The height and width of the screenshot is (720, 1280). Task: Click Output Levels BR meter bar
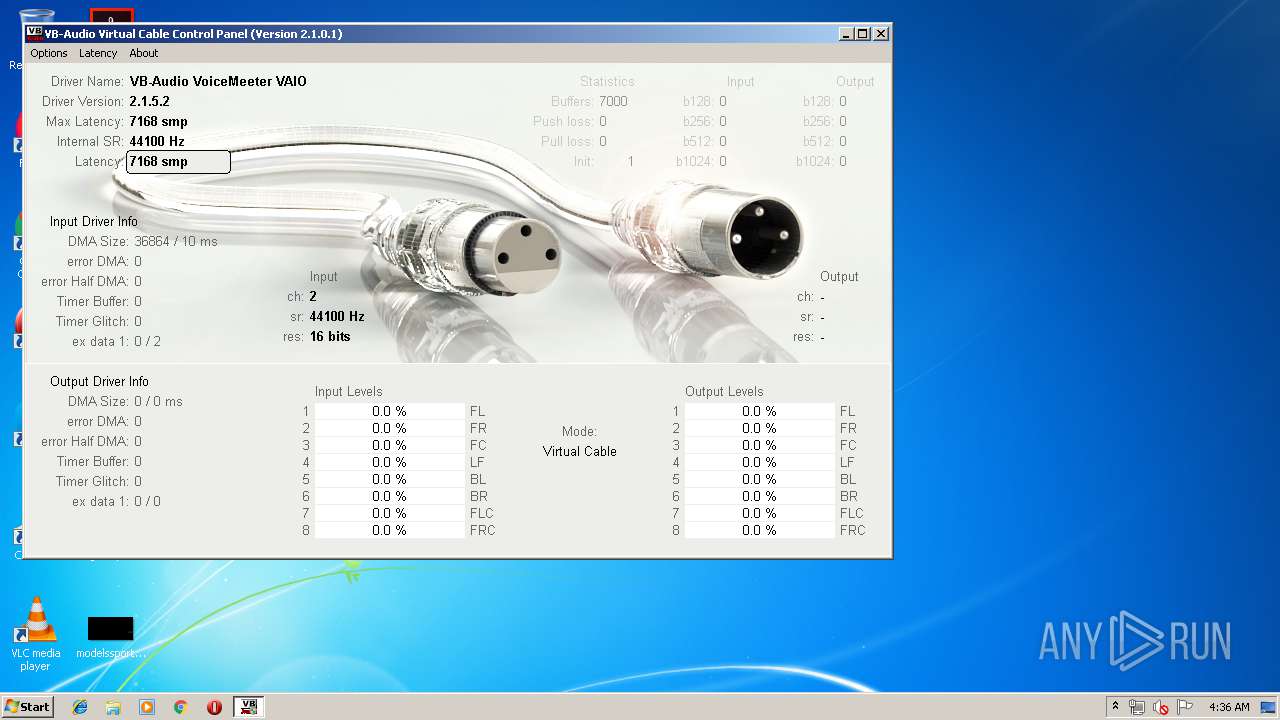tap(760, 496)
